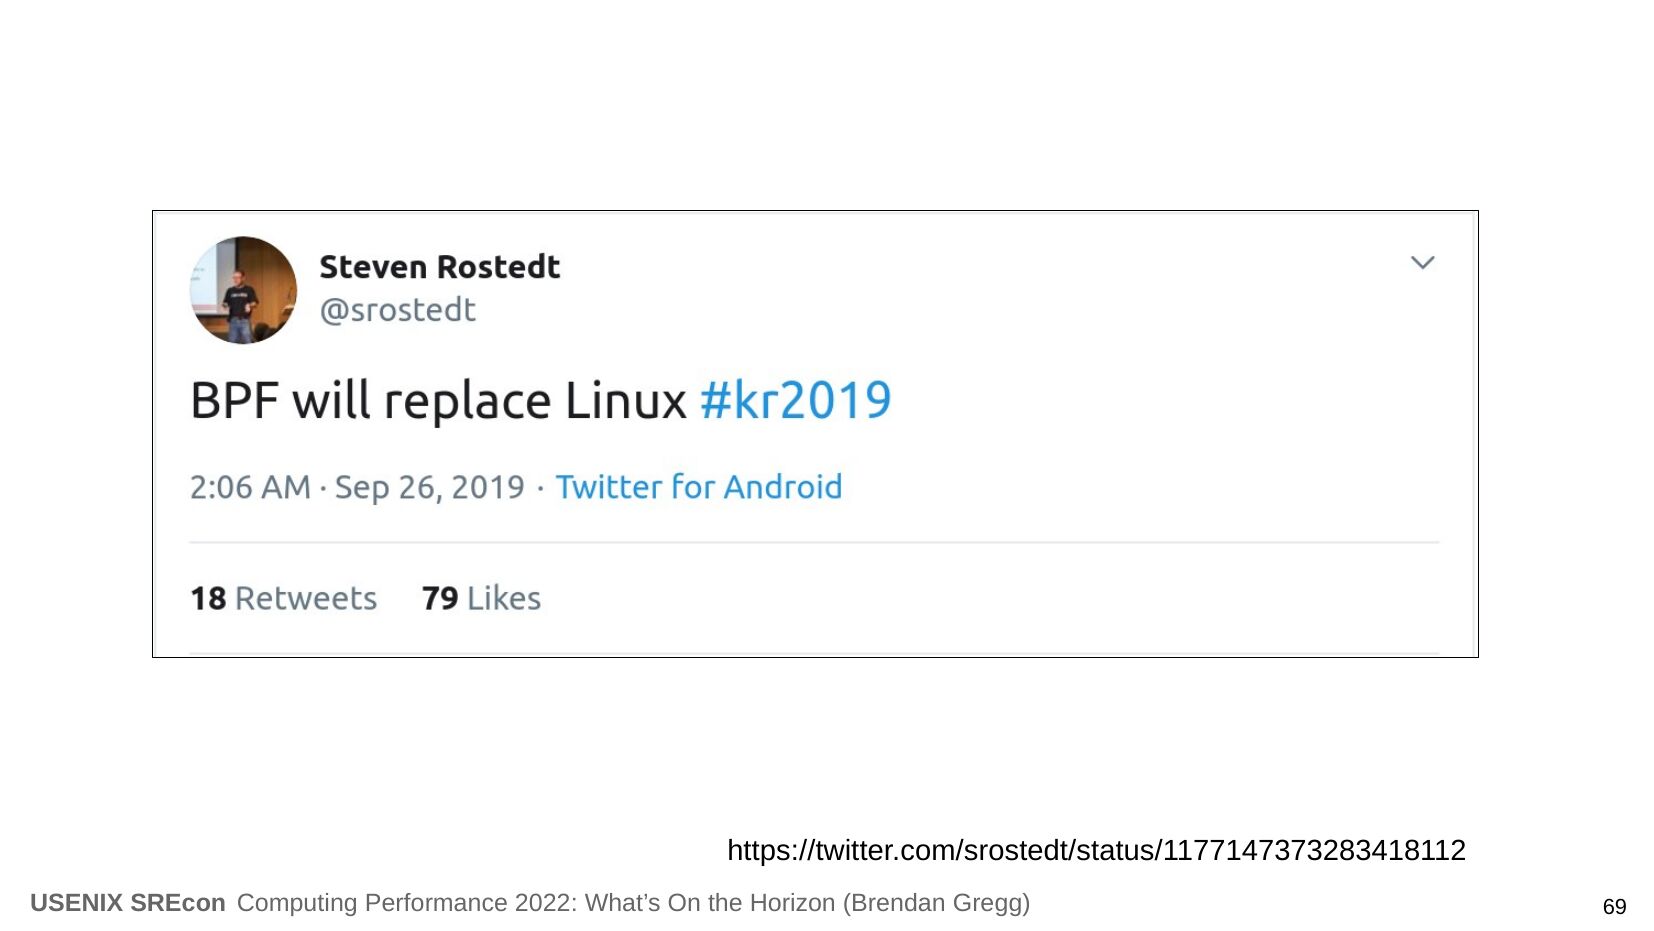Image resolution: width=1654 pixels, height=931 pixels.
Task: Click the Sep 26, 2019 date
Action: [x=429, y=487]
